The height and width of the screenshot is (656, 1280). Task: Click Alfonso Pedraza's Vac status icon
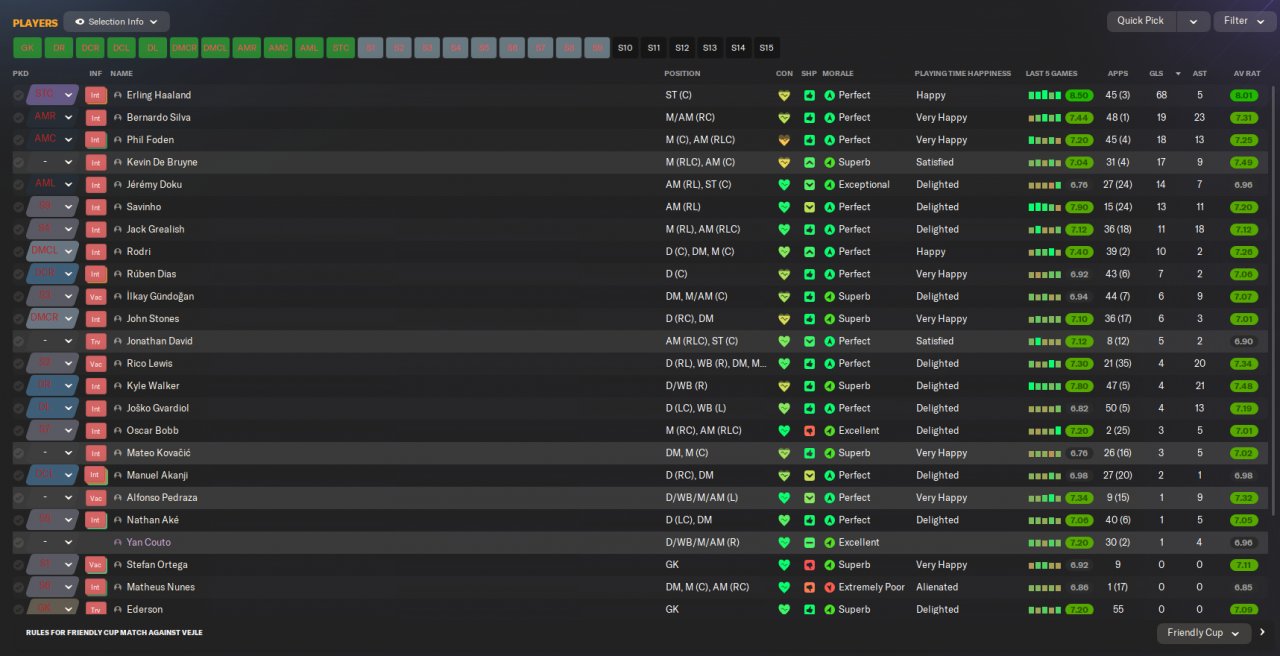(96, 498)
